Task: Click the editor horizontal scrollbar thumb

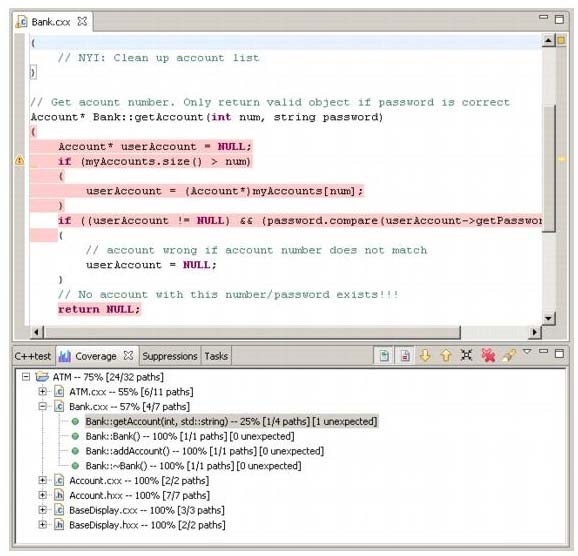Action: tap(252, 332)
